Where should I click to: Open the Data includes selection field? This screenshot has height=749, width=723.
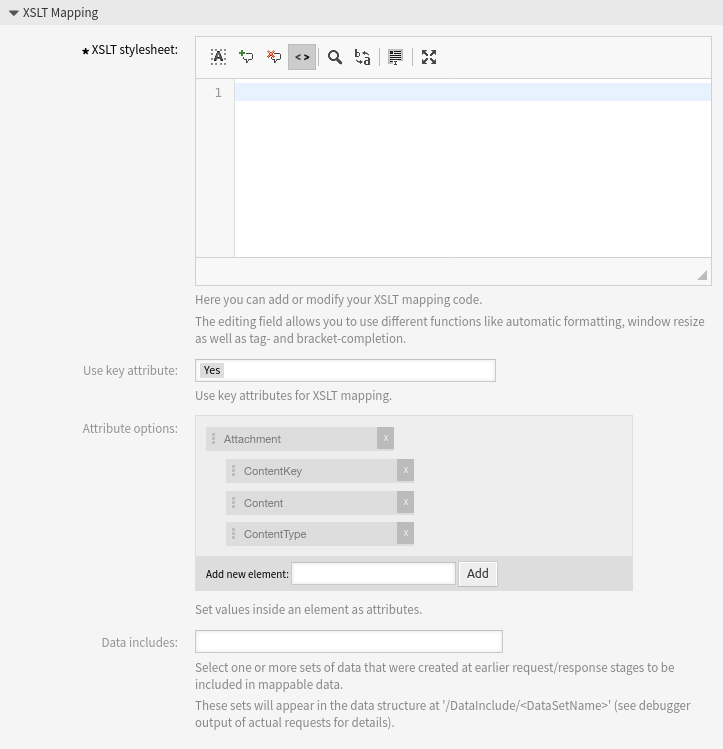pyautogui.click(x=349, y=642)
